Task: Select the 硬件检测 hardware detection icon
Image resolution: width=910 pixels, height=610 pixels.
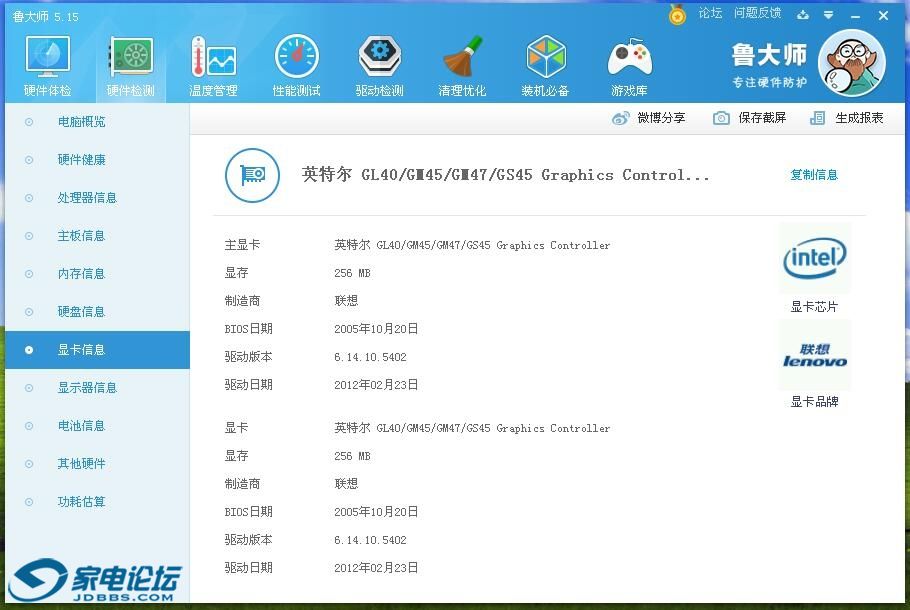Action: [x=129, y=63]
